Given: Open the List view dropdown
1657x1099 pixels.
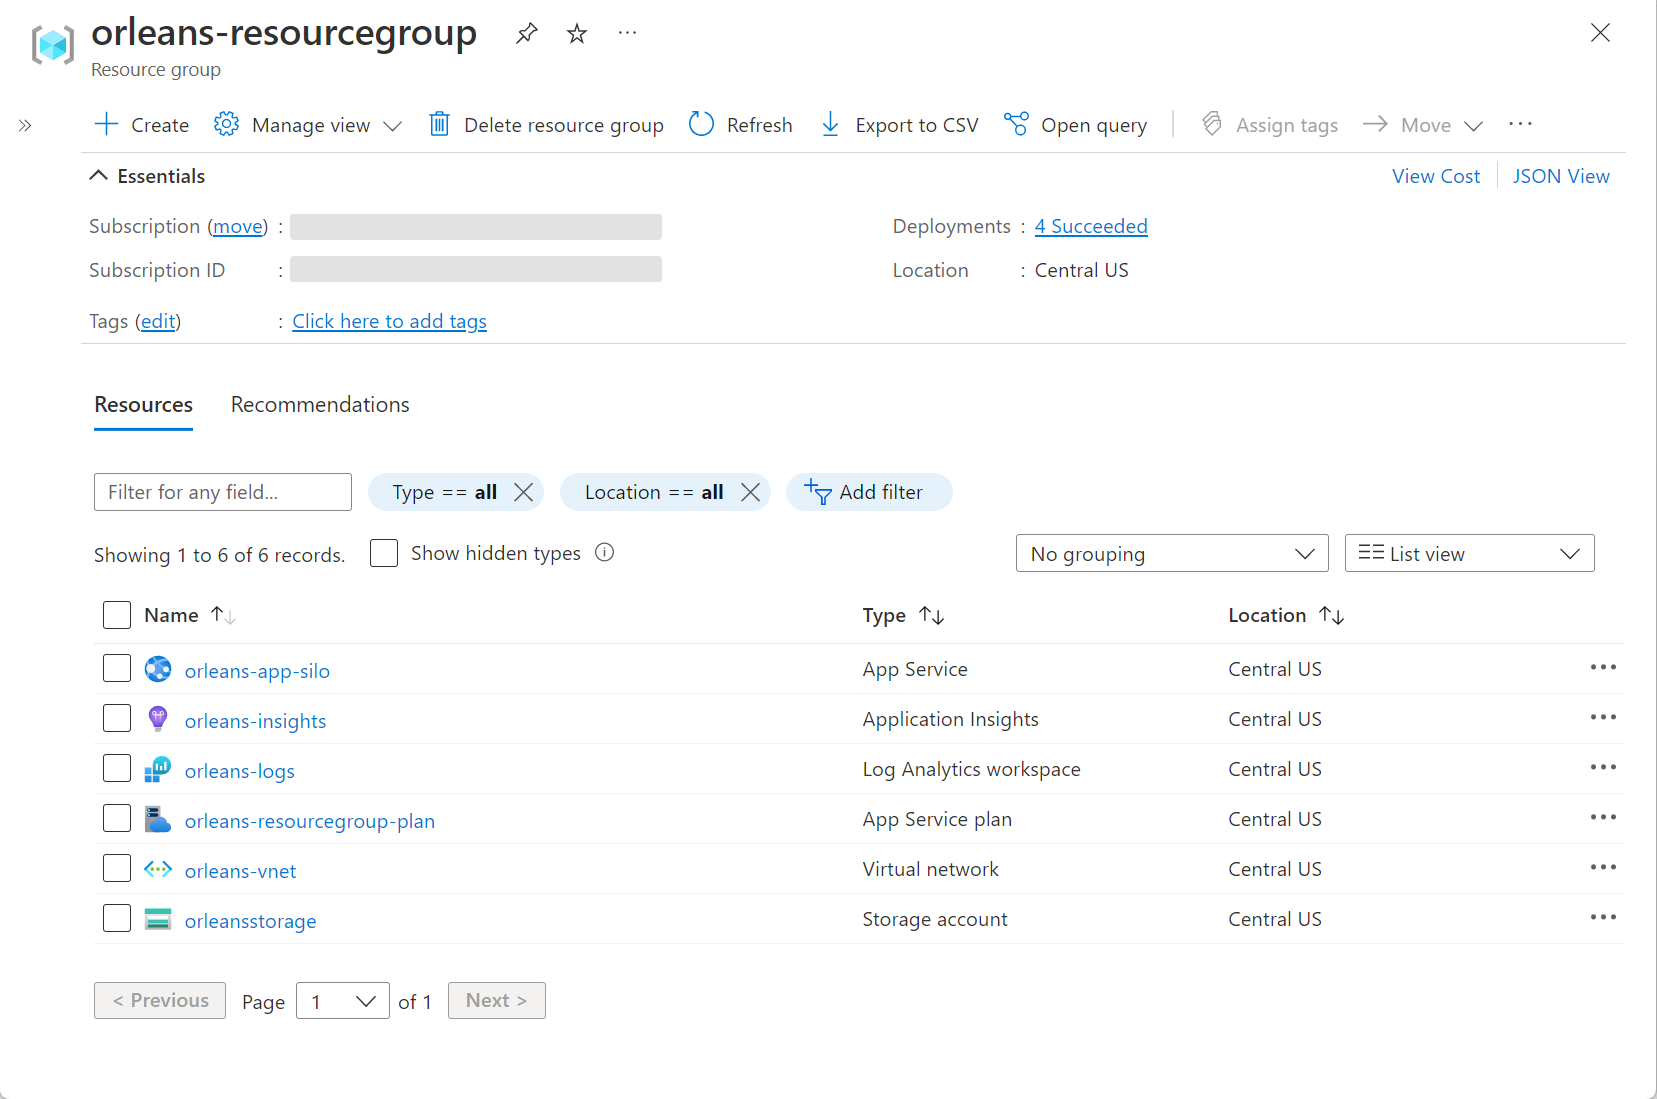Looking at the screenshot, I should [x=1468, y=553].
